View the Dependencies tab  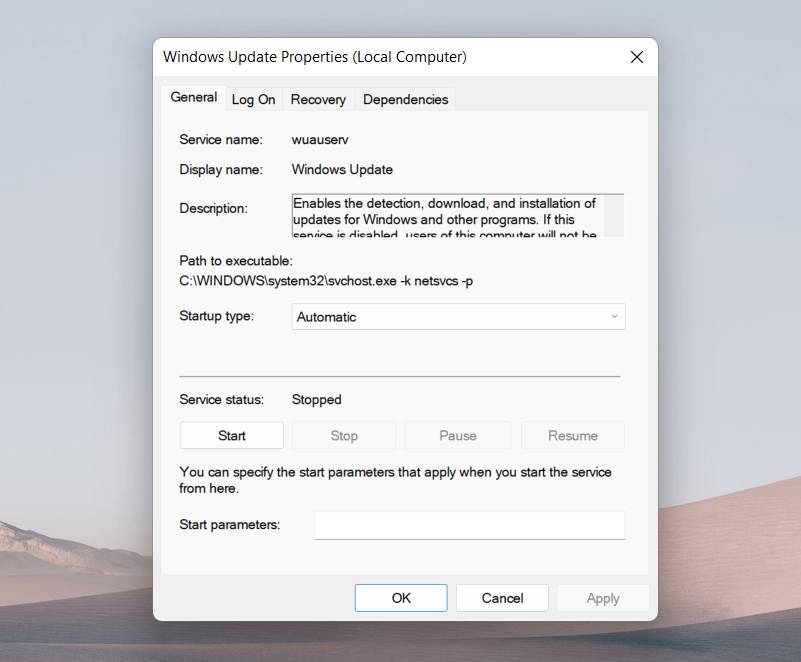point(405,99)
